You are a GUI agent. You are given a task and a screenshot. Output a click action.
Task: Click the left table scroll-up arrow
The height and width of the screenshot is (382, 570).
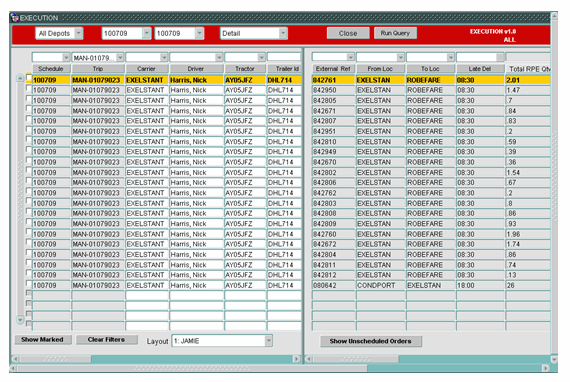click(x=20, y=78)
